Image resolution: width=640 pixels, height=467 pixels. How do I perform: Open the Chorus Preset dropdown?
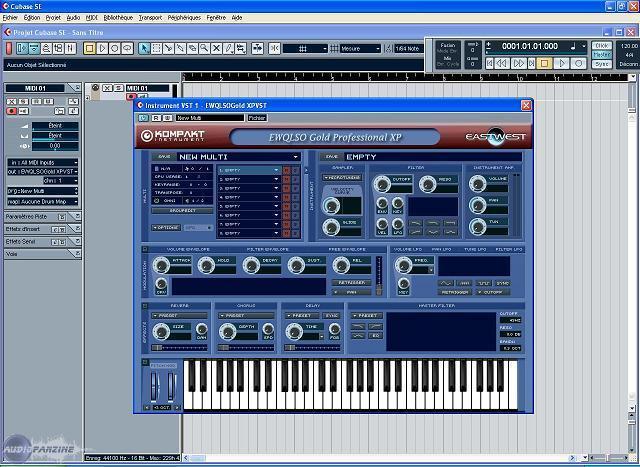(246, 316)
